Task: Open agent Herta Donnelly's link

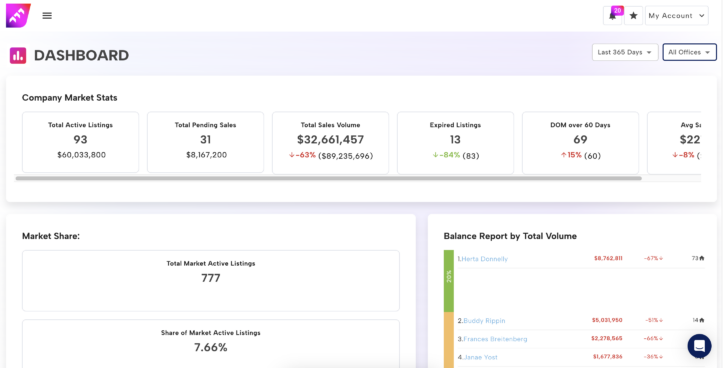Action: pos(484,259)
